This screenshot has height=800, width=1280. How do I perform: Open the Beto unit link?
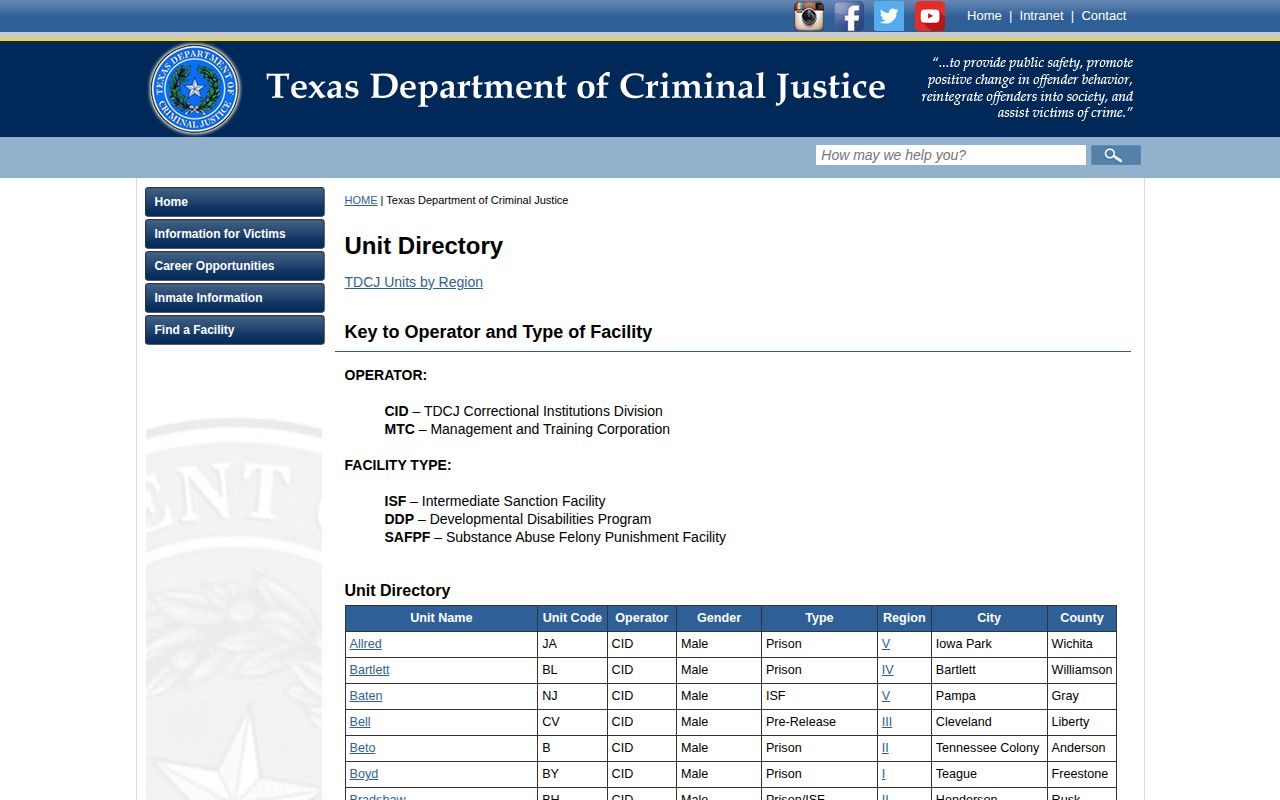tap(363, 748)
